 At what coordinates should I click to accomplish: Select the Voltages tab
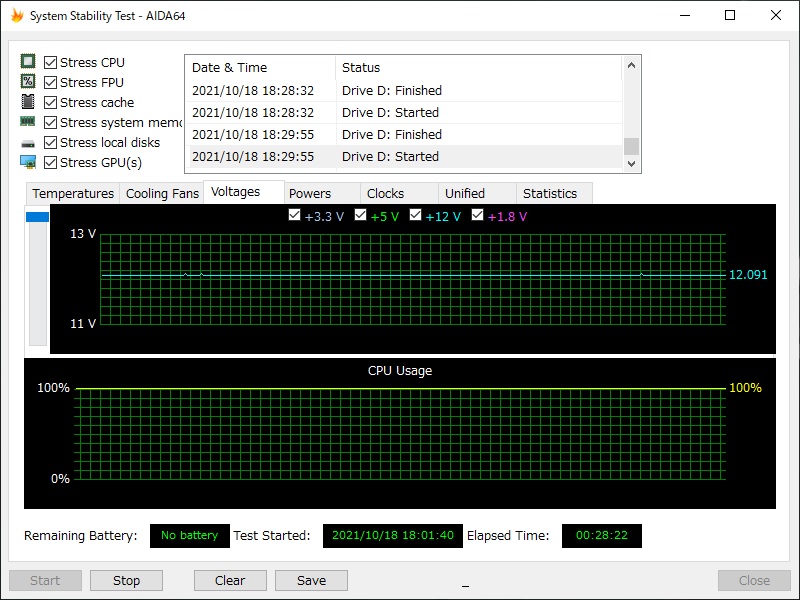click(x=244, y=192)
